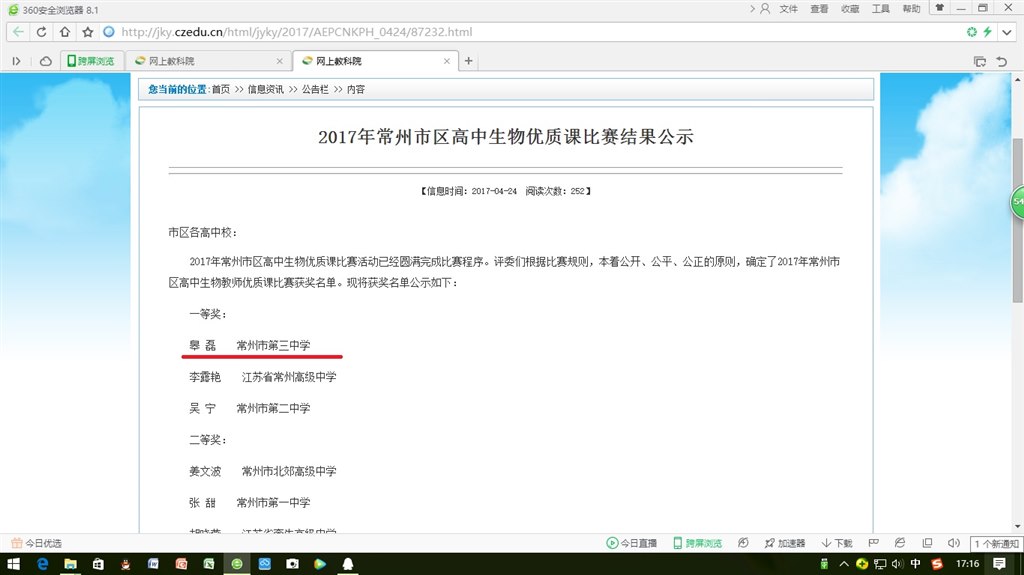
Task: Expand the chevron left of account icon
Action: [752, 8]
